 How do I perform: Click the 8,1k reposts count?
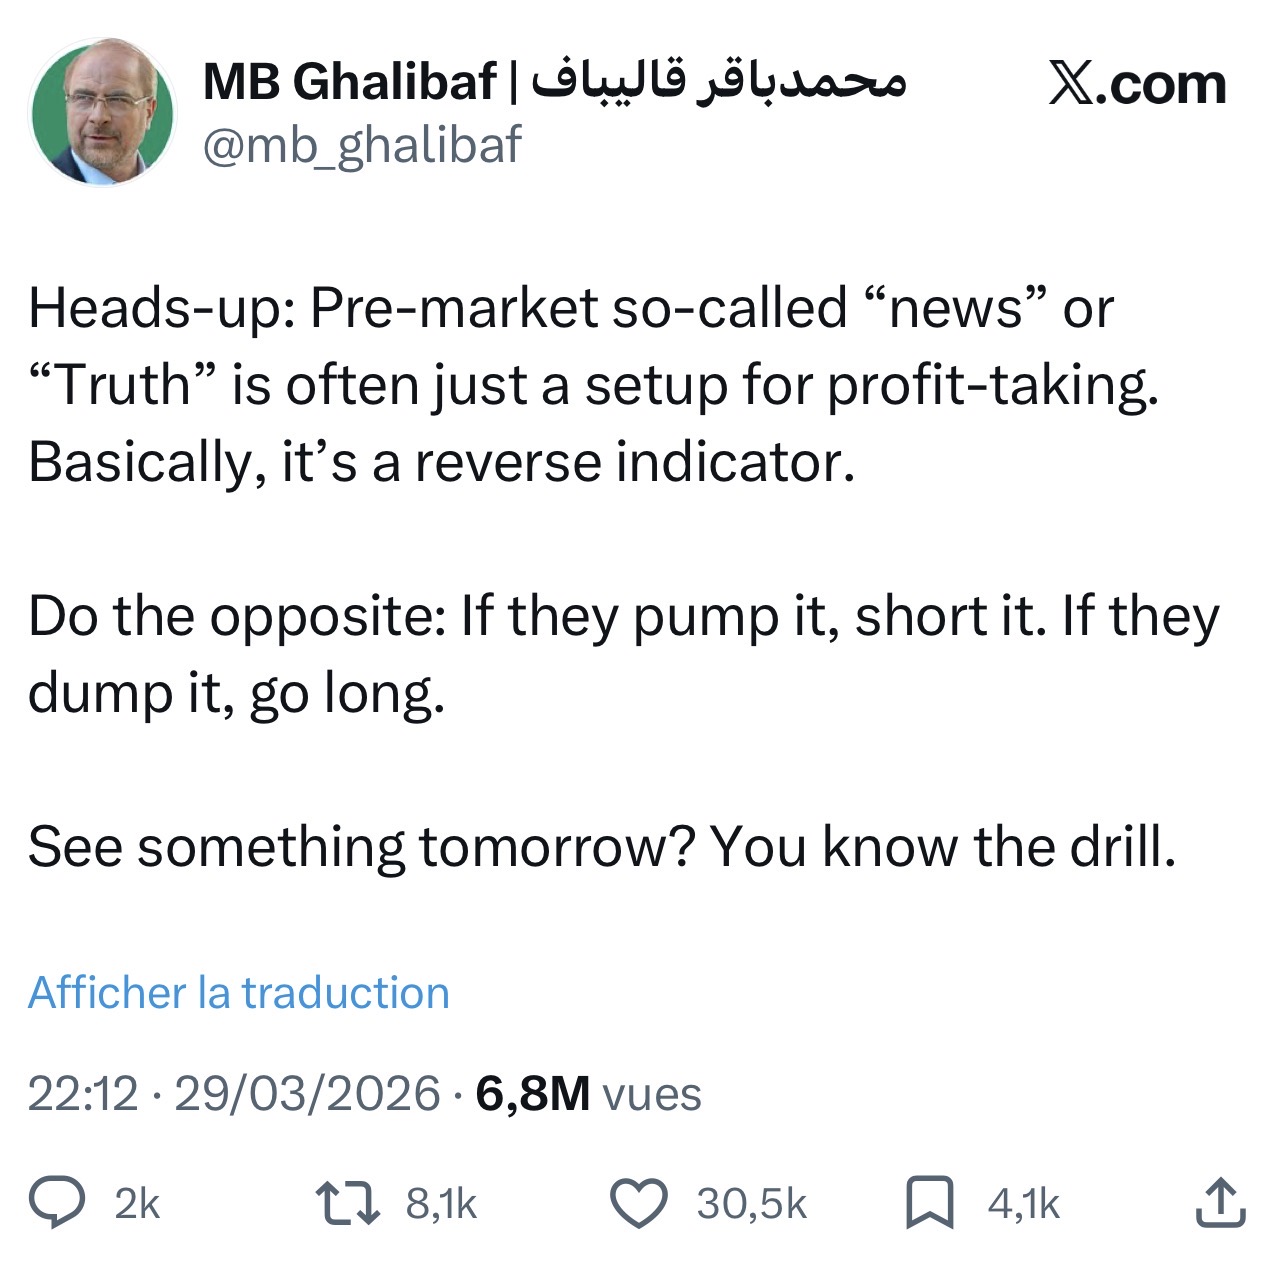[441, 1204]
